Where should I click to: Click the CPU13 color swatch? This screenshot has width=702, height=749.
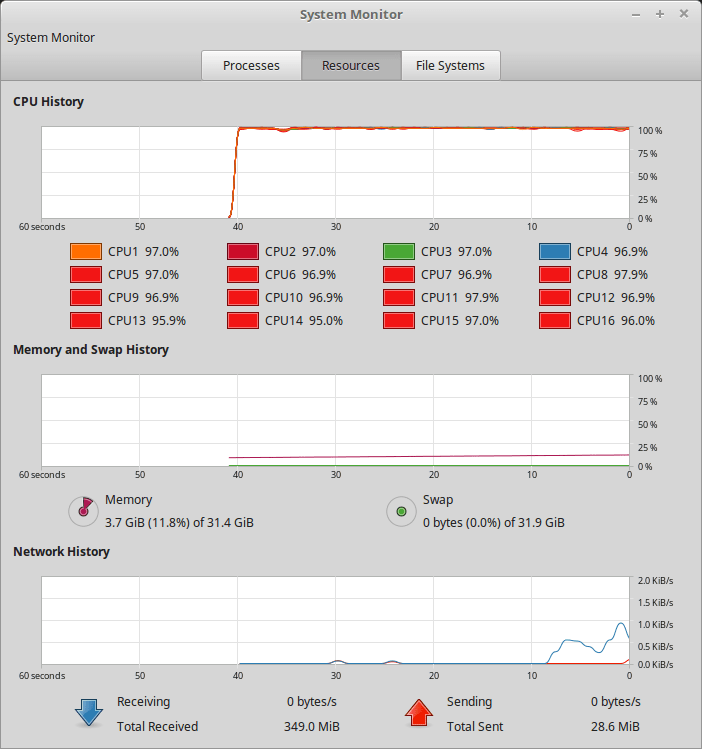86,321
